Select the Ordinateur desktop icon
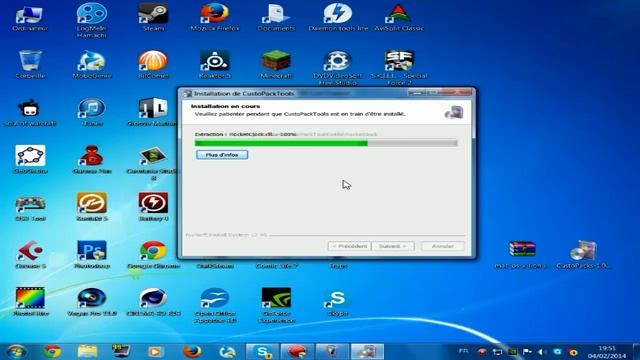The width and height of the screenshot is (640, 360). [x=30, y=17]
